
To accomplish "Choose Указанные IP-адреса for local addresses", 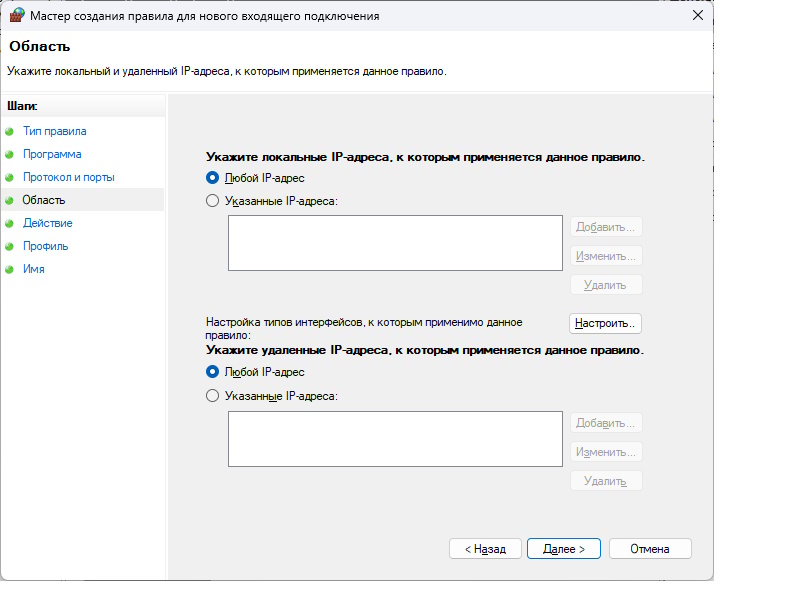I will [212, 201].
